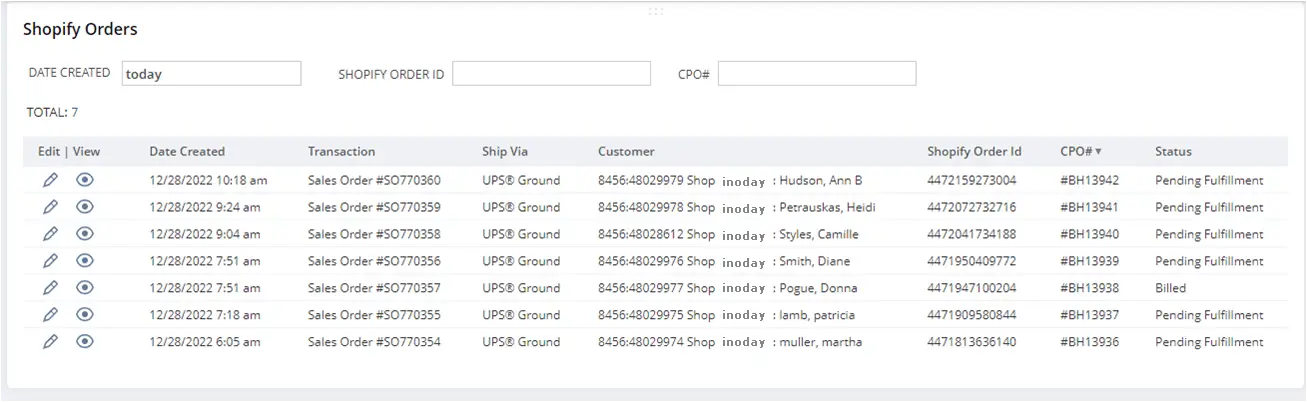Click the TOTAL: 7 count text
The image size is (1307, 402).
tap(52, 112)
